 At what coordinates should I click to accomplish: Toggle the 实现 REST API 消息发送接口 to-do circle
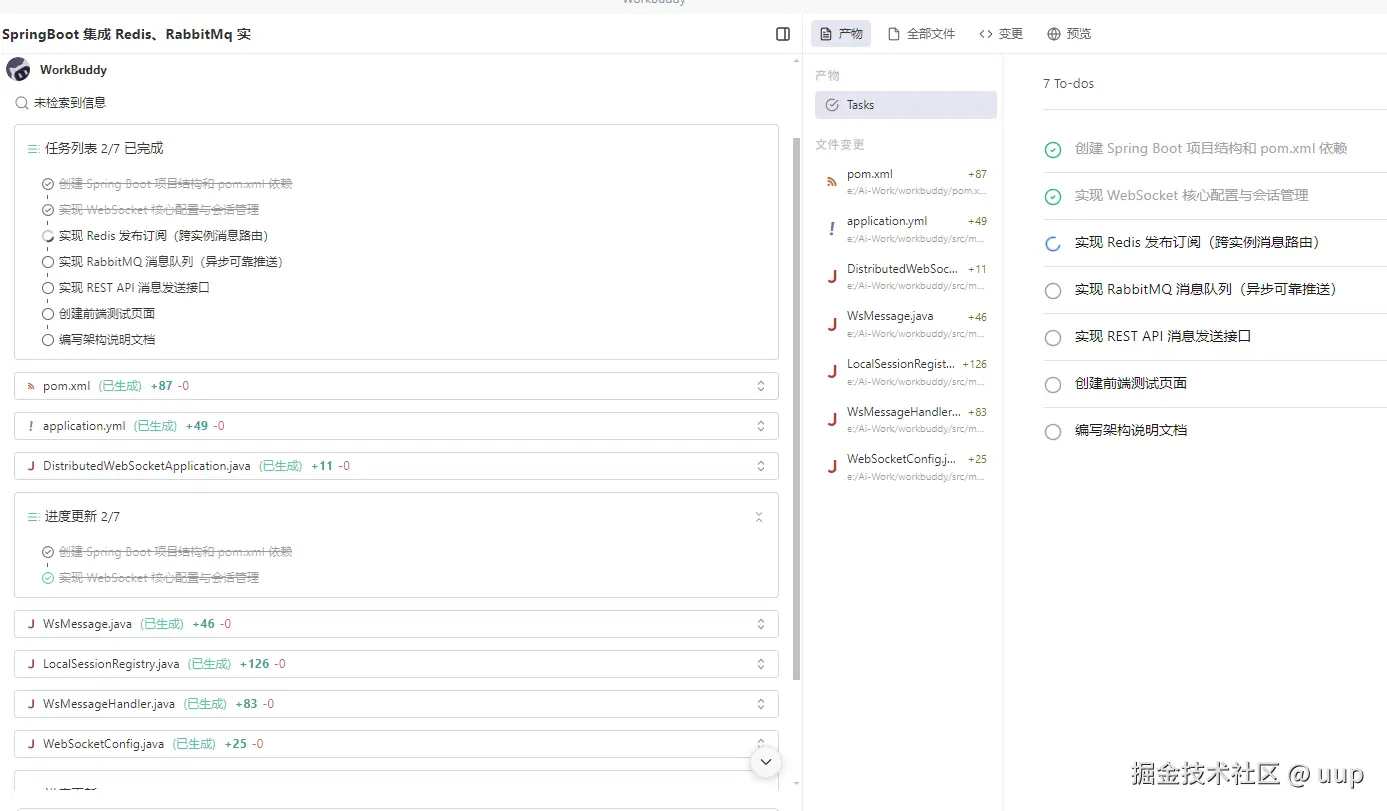(1052, 338)
